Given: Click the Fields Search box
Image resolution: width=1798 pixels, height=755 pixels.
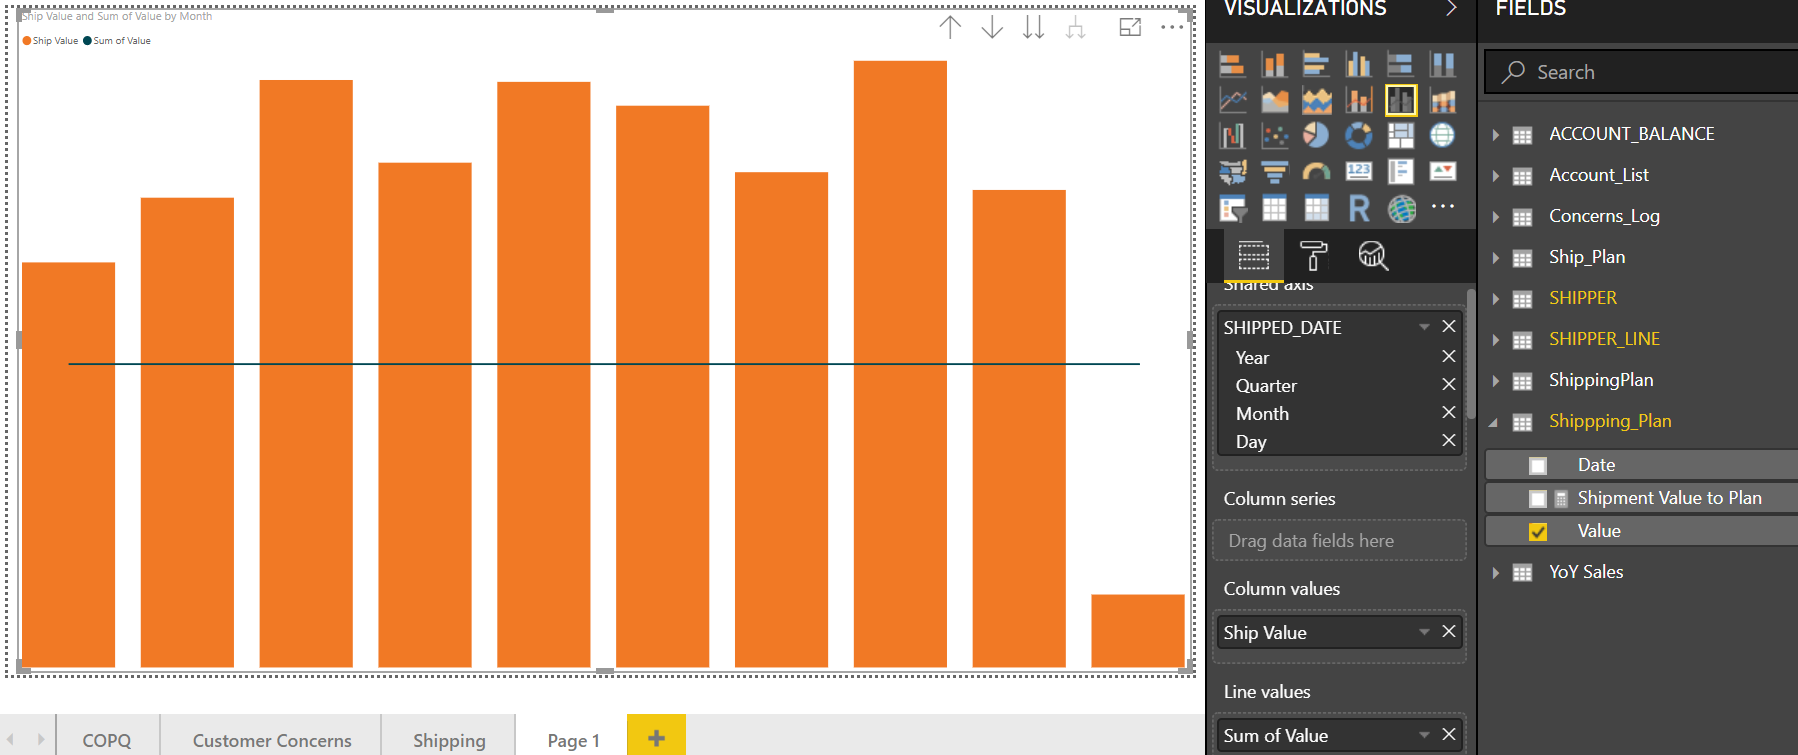Looking at the screenshot, I should (1642, 72).
